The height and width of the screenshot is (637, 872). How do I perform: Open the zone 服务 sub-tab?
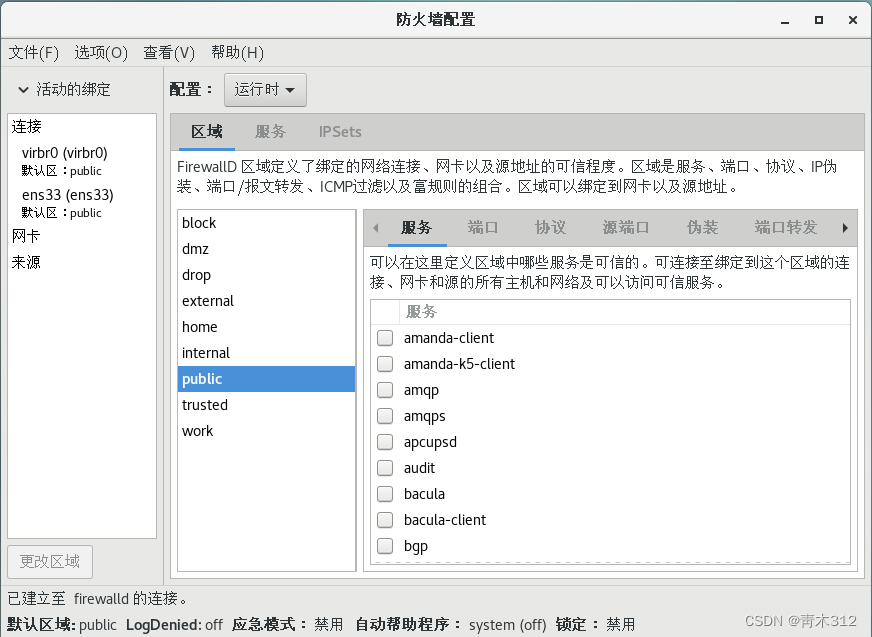[x=417, y=228]
